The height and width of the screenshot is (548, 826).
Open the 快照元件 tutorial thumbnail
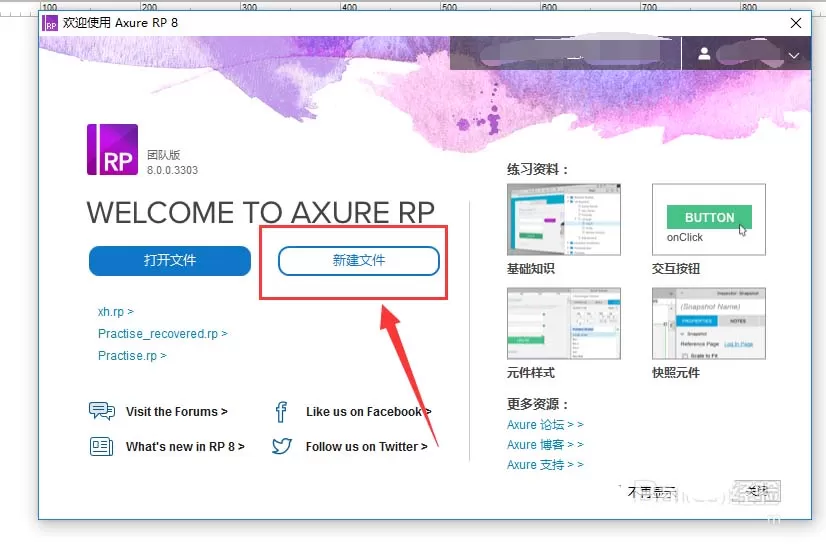coord(709,324)
